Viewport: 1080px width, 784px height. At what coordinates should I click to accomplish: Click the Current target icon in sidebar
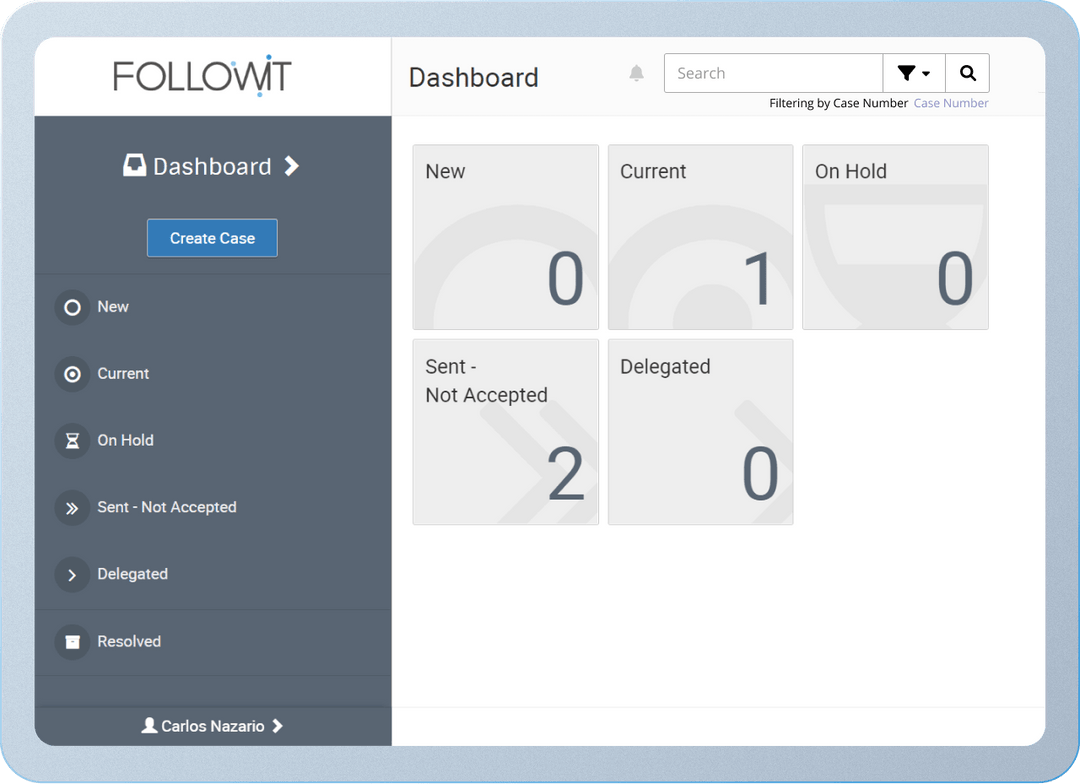tap(72, 374)
